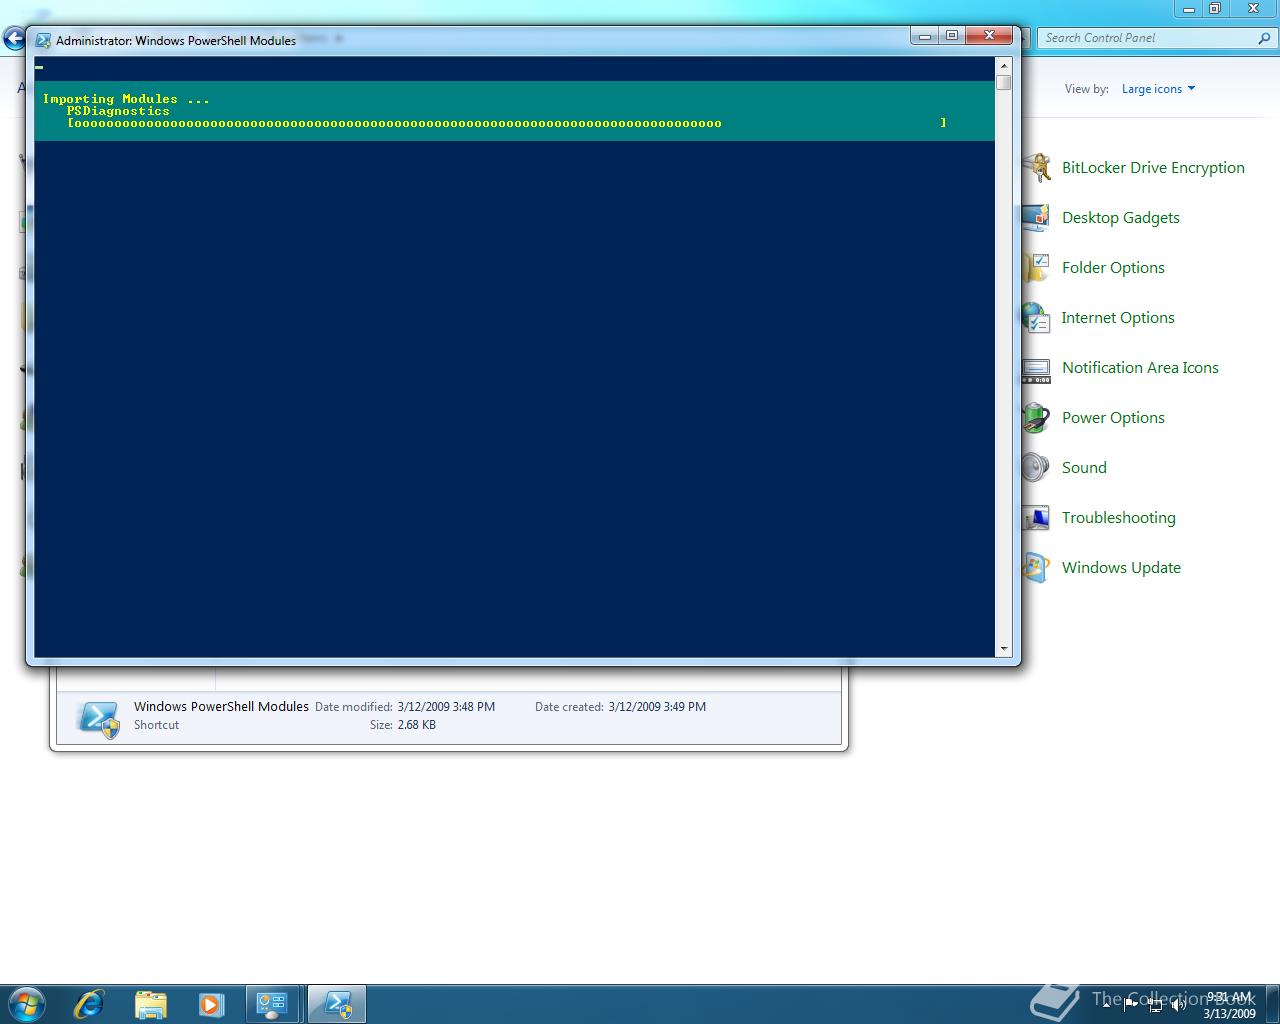Click the Troubleshooting link
Image resolution: width=1280 pixels, height=1024 pixels.
click(x=1119, y=518)
